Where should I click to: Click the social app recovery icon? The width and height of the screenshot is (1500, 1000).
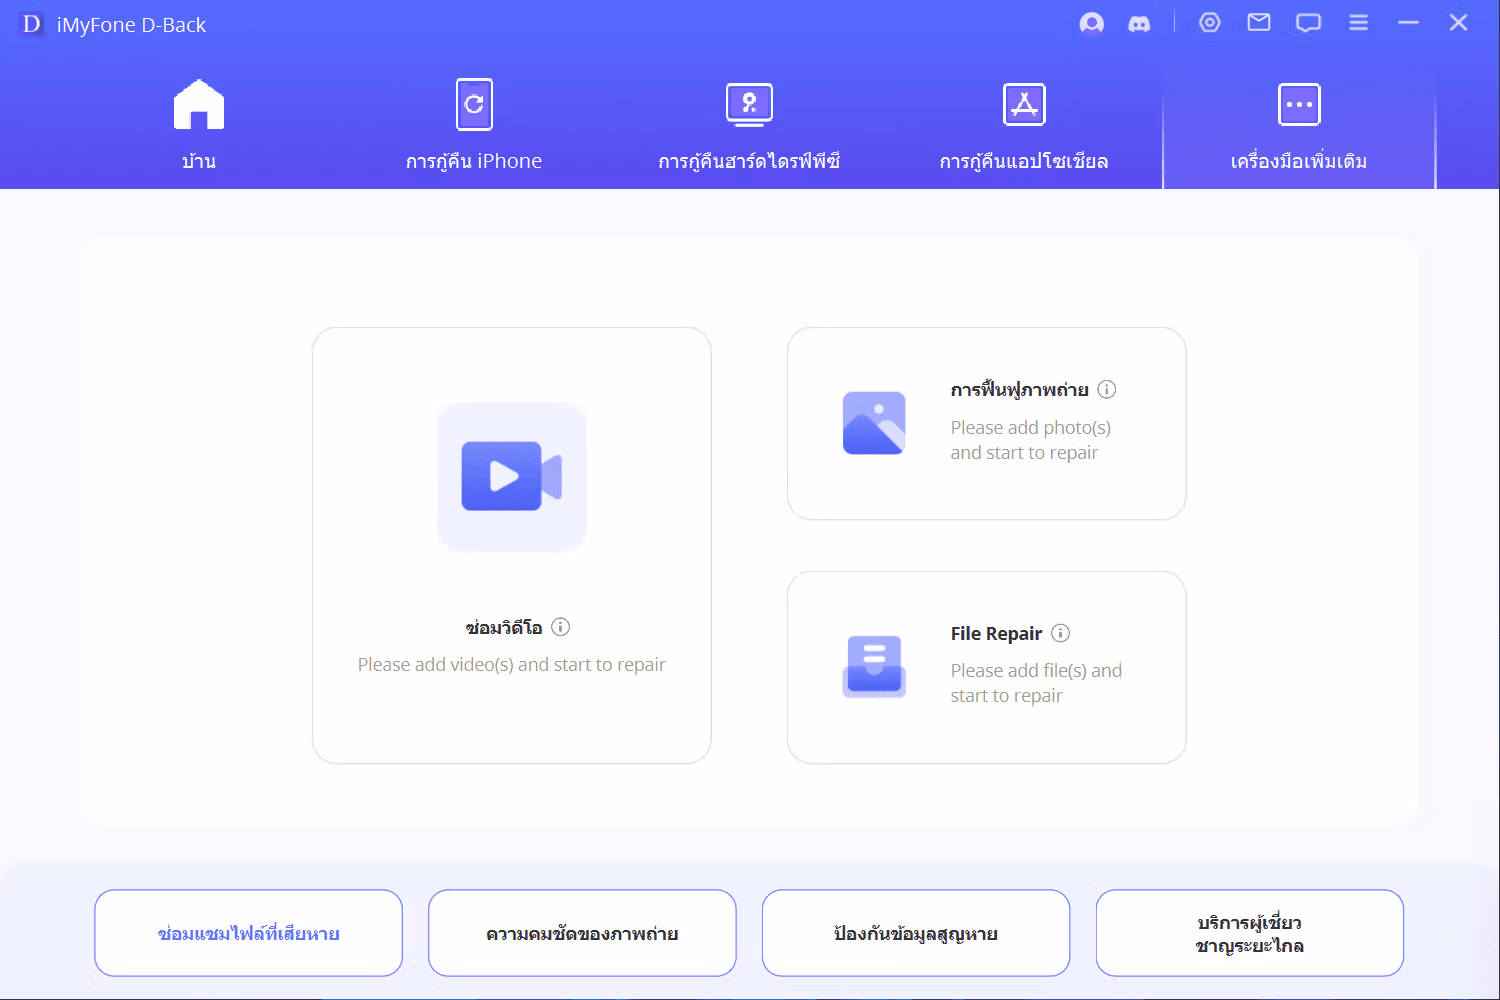[x=1024, y=104]
